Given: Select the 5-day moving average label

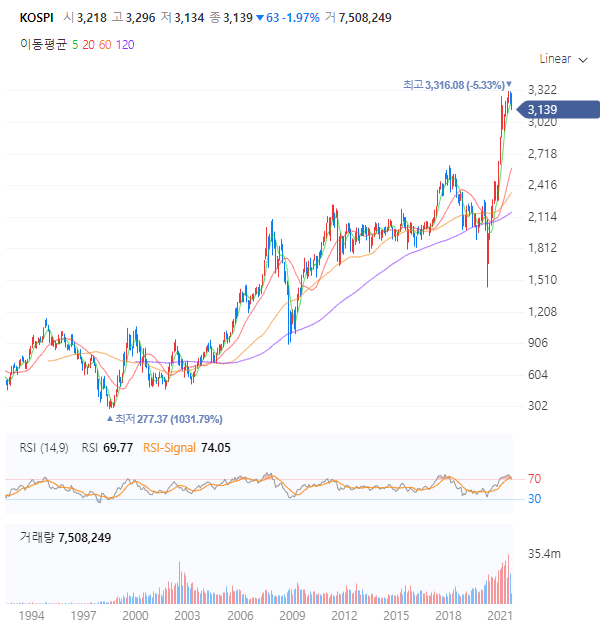Looking at the screenshot, I should [75, 45].
